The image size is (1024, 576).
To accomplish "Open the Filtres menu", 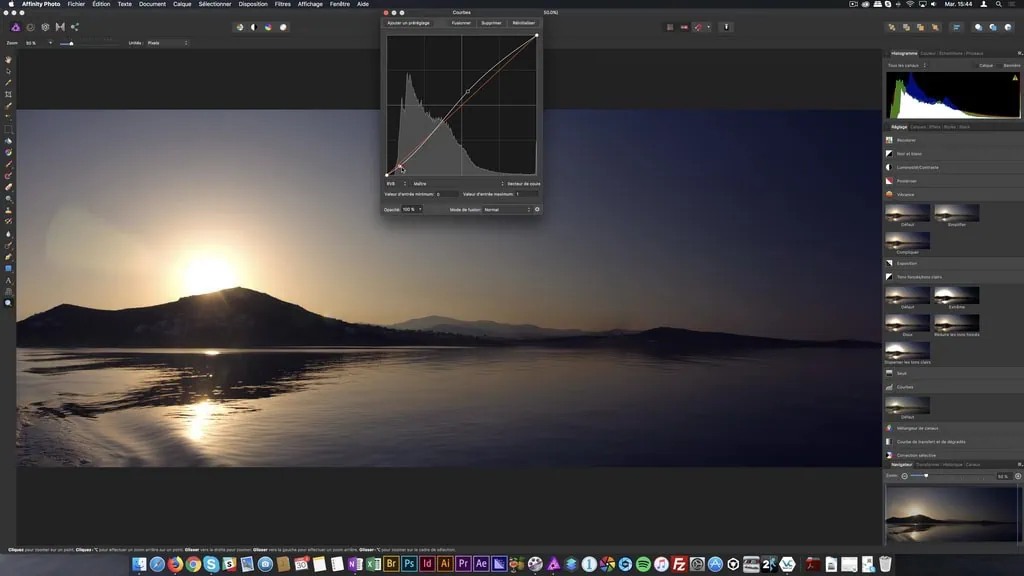I will pyautogui.click(x=283, y=4).
